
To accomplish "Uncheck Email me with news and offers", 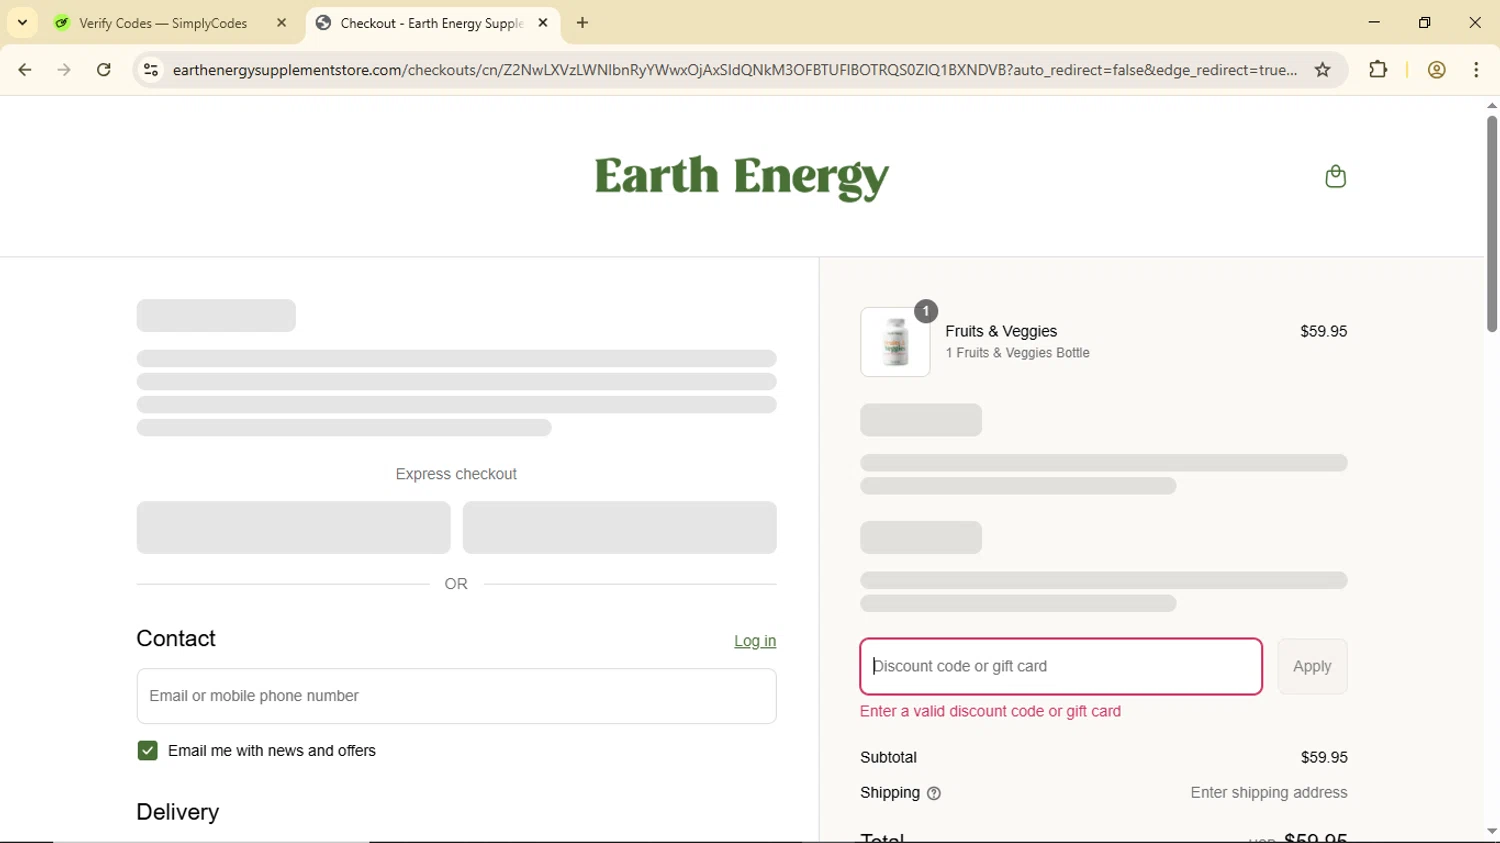I will point(148,751).
